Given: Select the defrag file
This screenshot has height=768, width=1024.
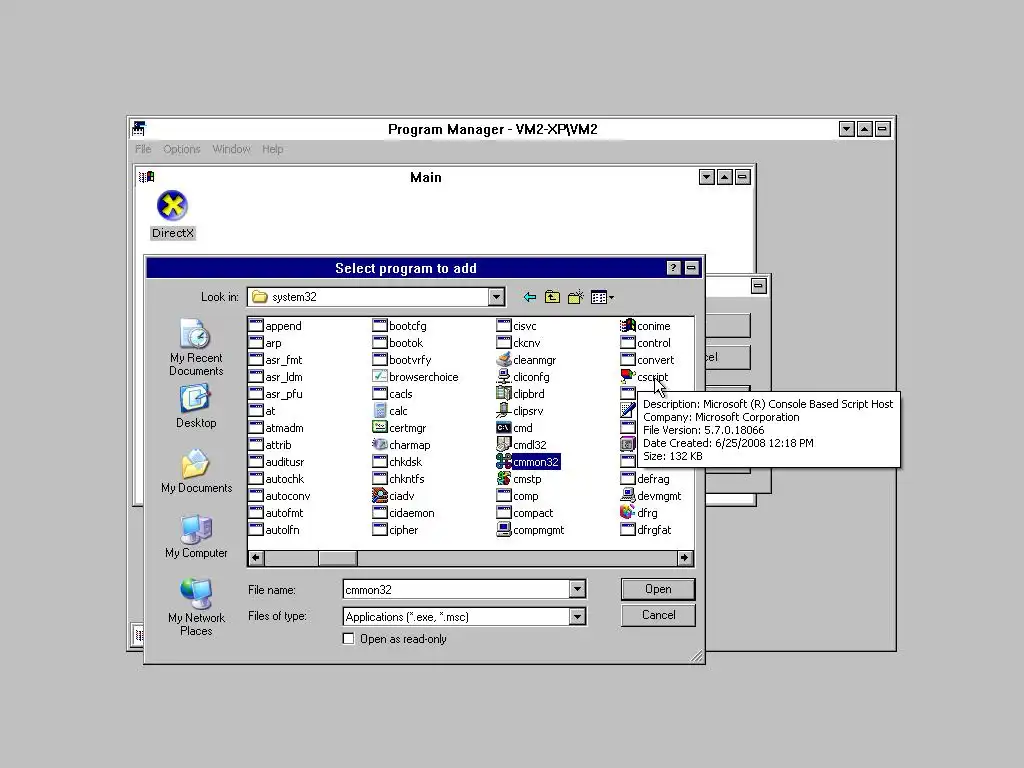Looking at the screenshot, I should [645, 479].
